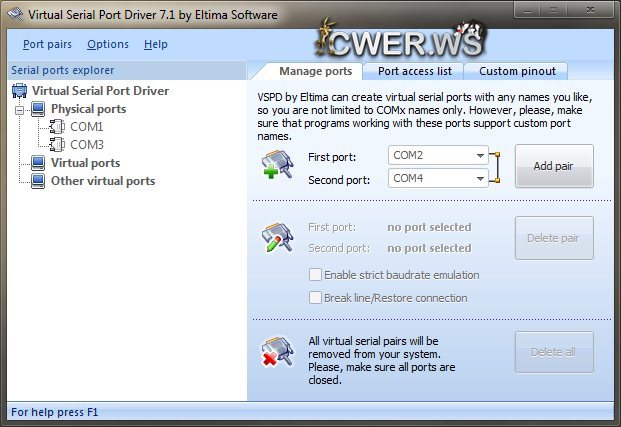
Task: Open the Help menu
Action: [x=156, y=44]
